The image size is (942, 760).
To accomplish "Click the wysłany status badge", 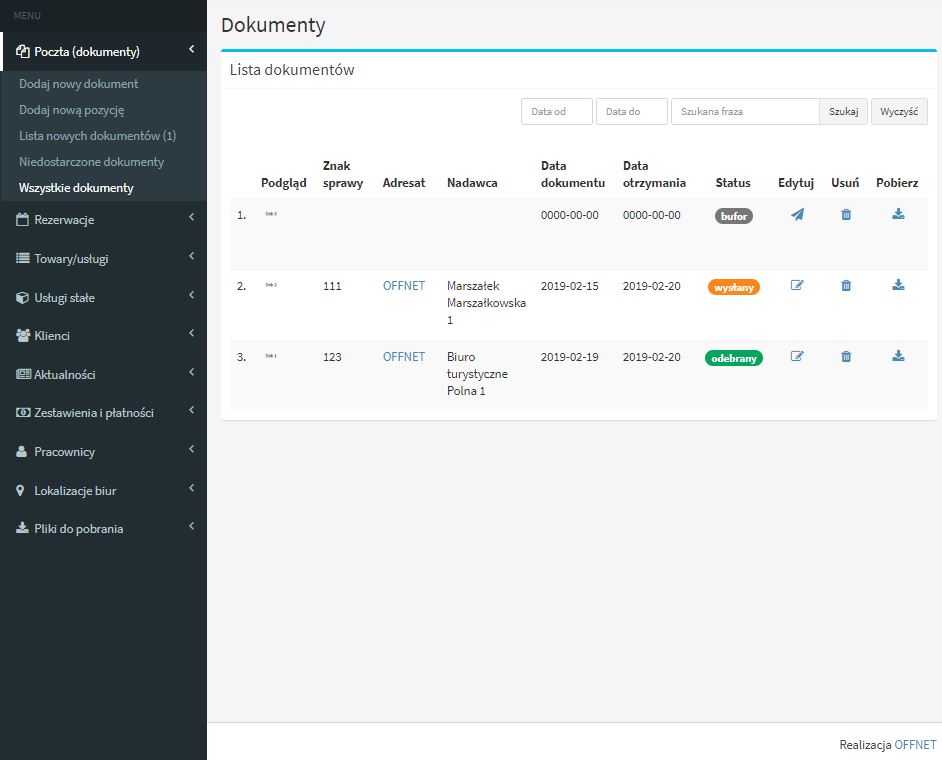I will (x=734, y=287).
